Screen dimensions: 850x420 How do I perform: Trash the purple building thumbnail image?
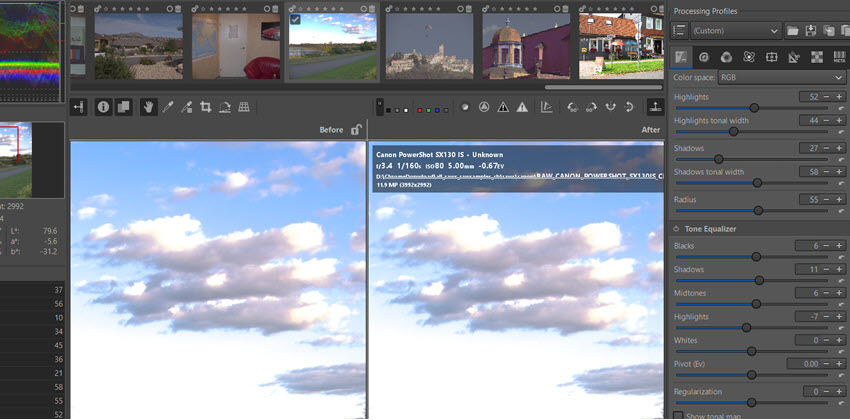565,8
